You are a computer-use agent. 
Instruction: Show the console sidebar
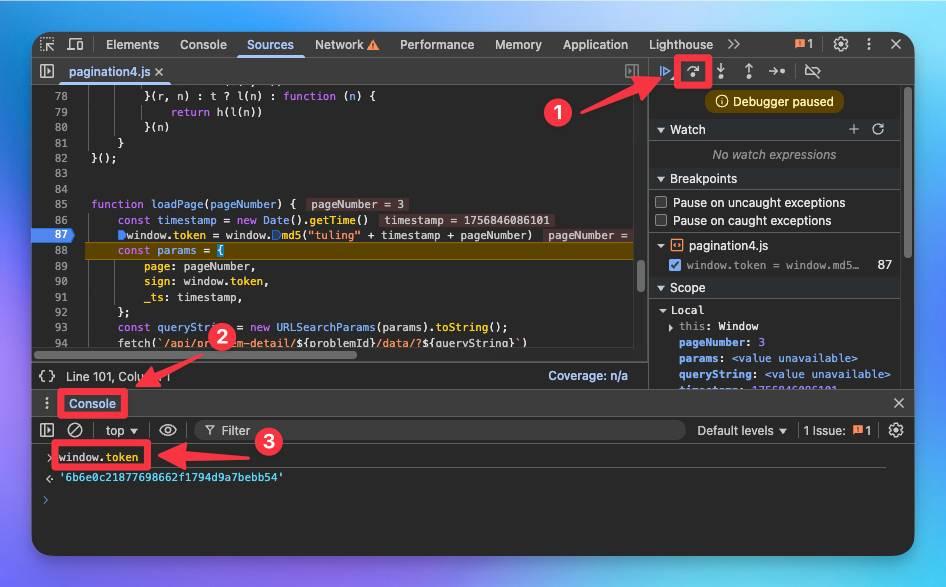(47, 430)
